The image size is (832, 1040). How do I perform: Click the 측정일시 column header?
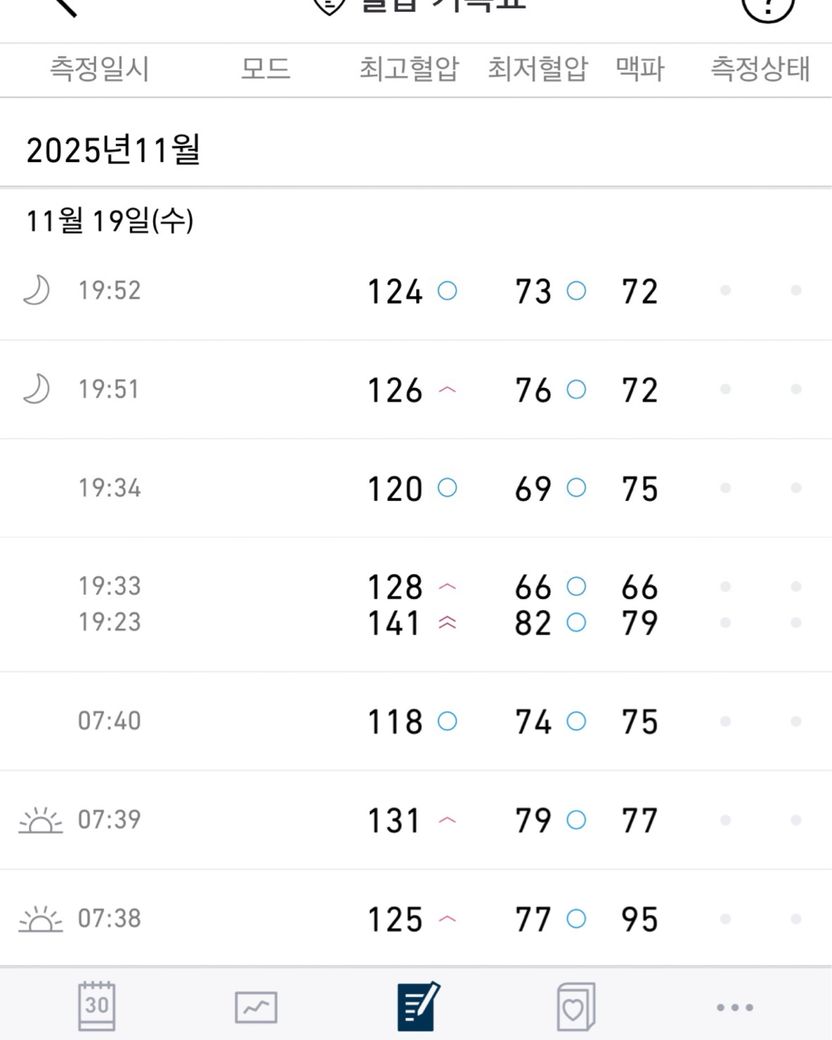pyautogui.click(x=99, y=70)
